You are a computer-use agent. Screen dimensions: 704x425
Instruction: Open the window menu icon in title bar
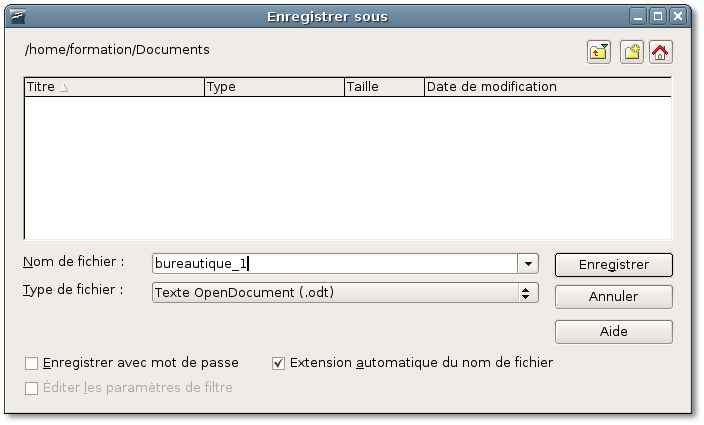(x=17, y=17)
